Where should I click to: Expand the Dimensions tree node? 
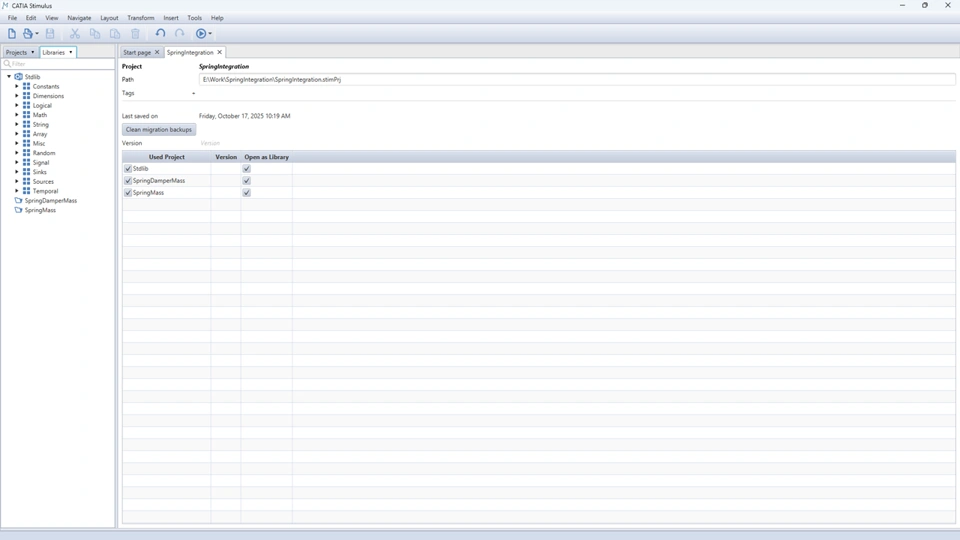(17, 96)
